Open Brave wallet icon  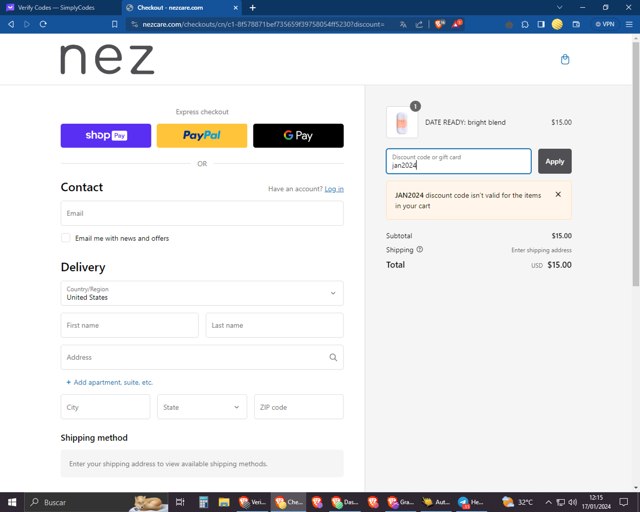point(576,24)
